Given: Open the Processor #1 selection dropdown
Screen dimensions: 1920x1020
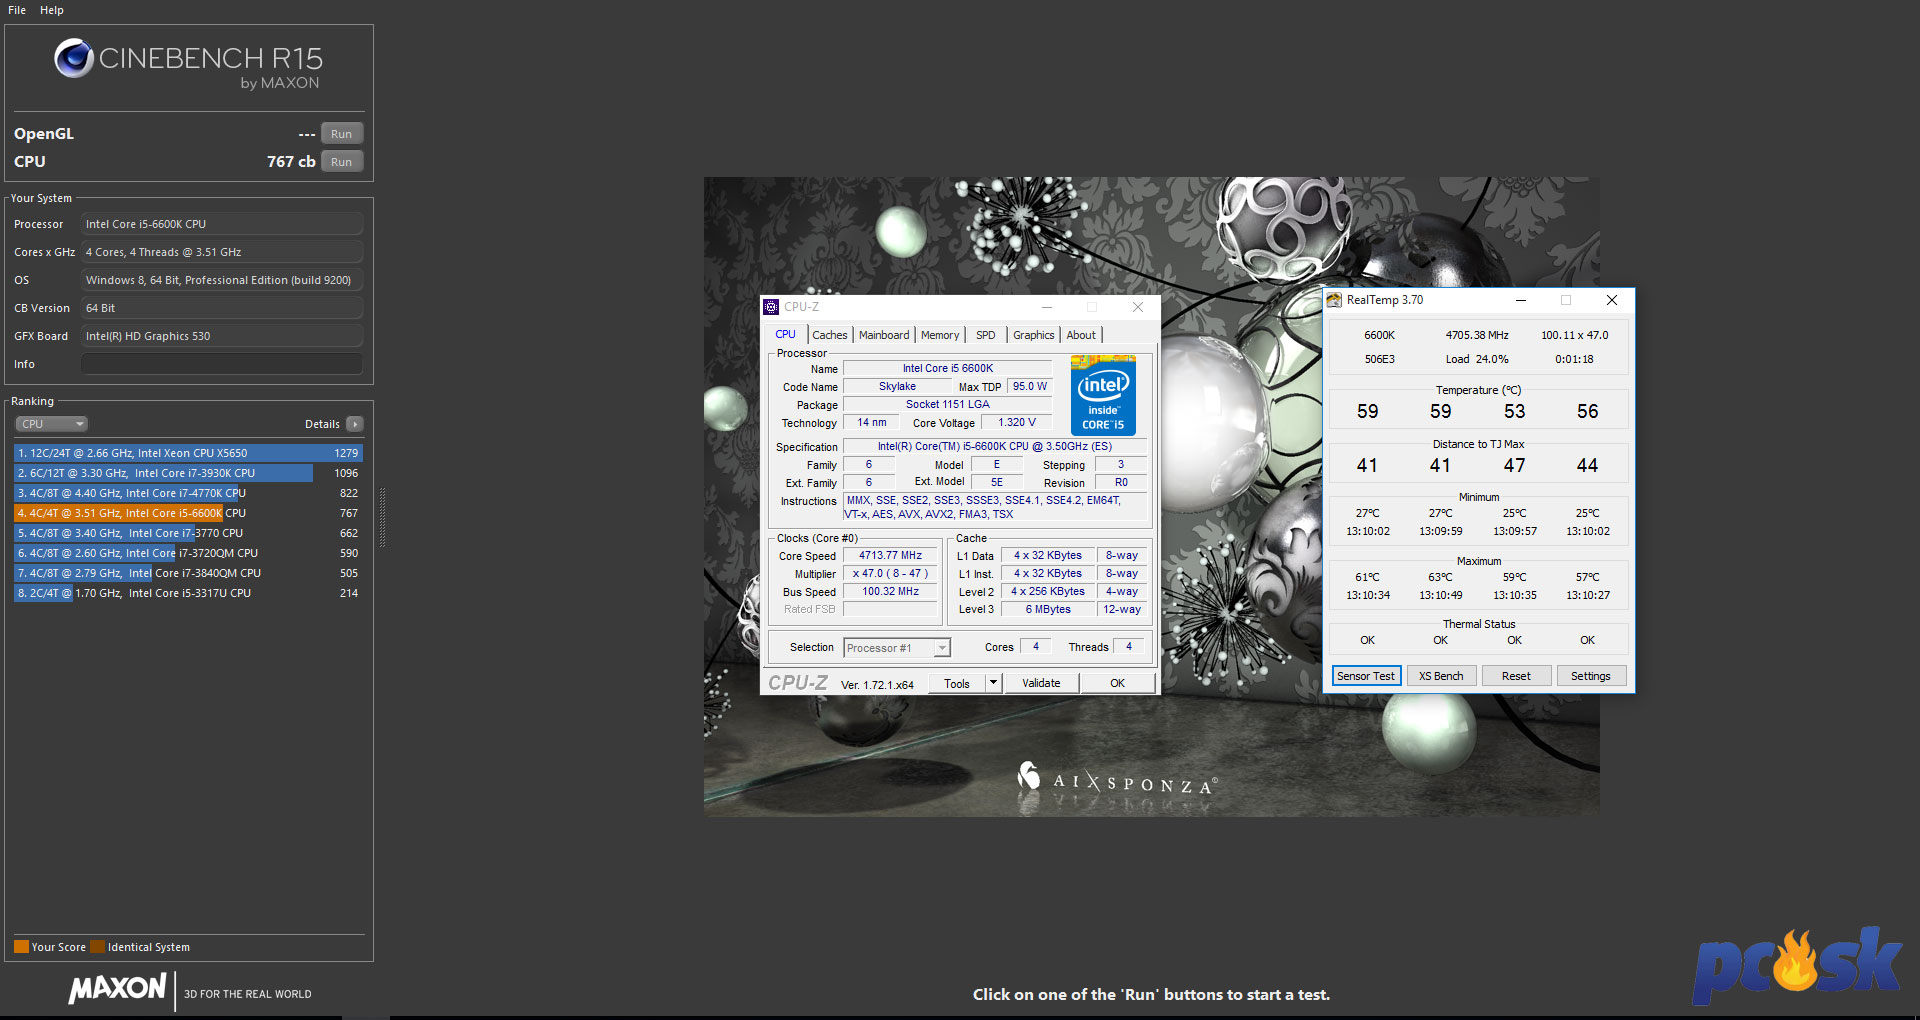Looking at the screenshot, I should pyautogui.click(x=897, y=648).
